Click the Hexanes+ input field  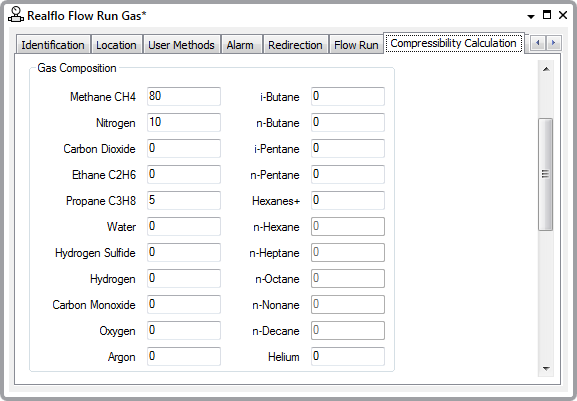pyautogui.click(x=348, y=200)
